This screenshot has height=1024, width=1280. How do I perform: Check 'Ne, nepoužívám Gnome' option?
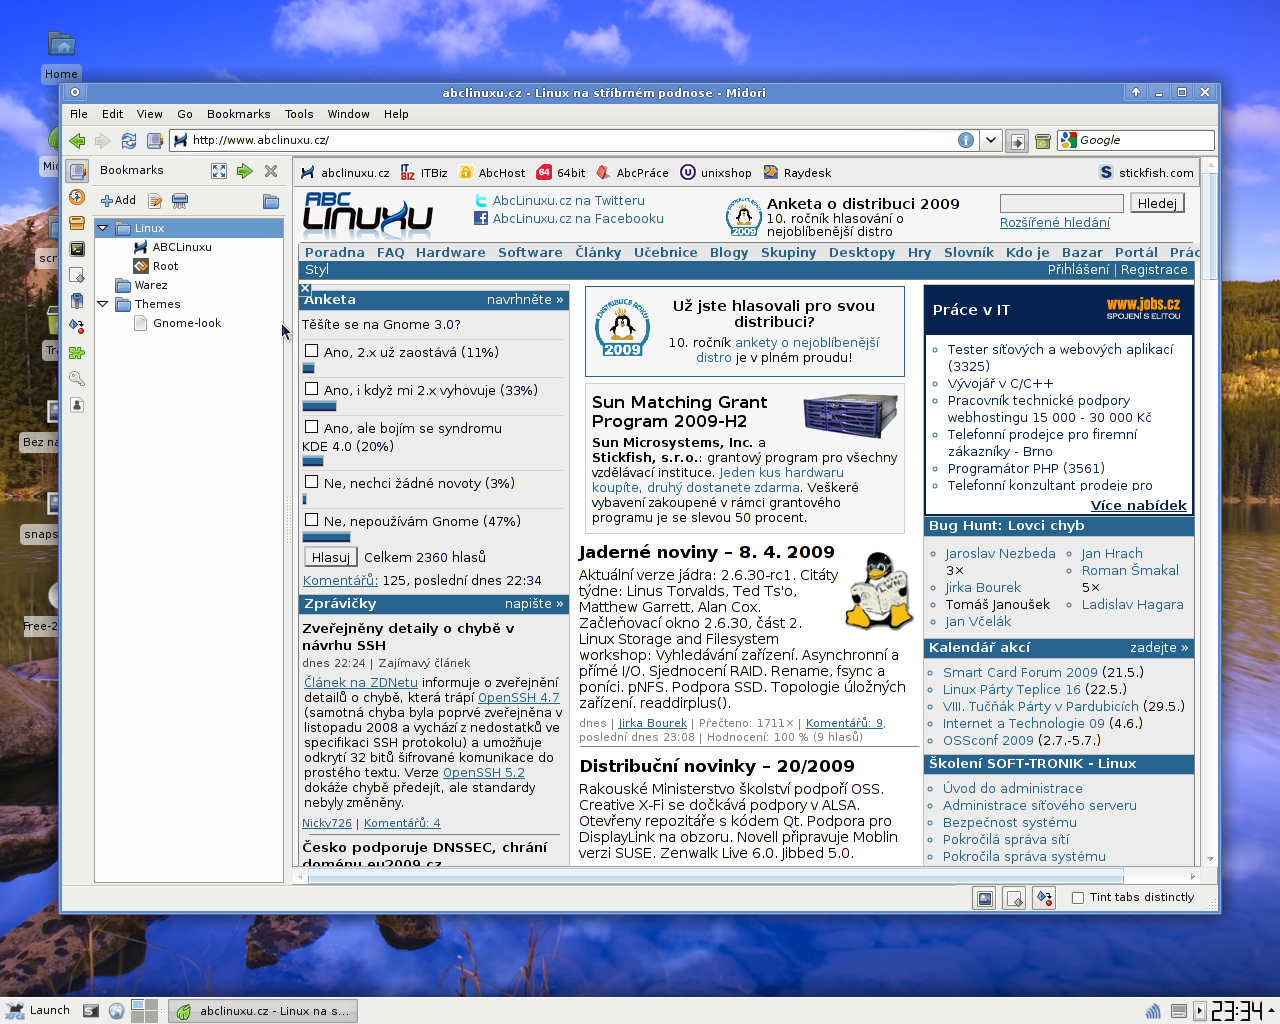[312, 520]
